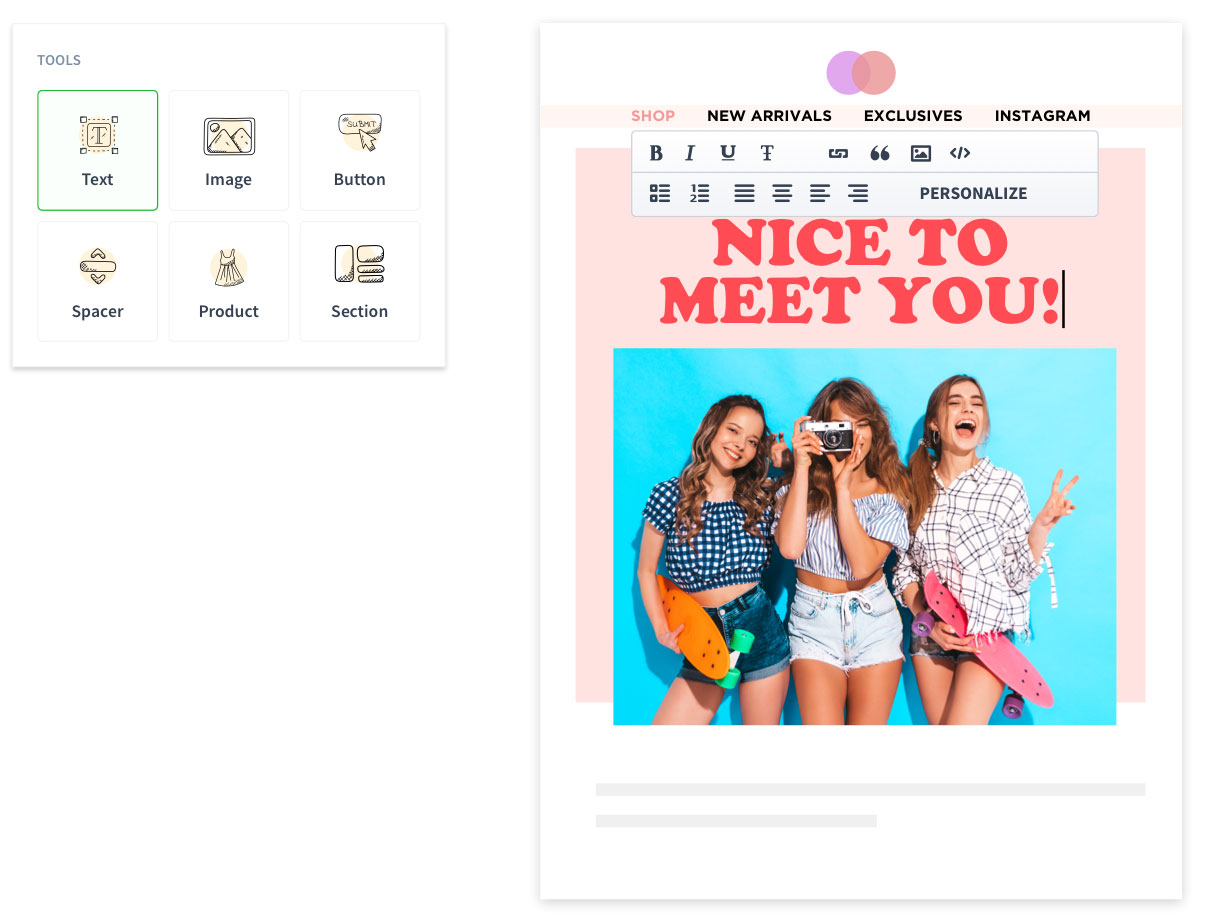
Task: Insert an image from the text toolbar
Action: [921, 153]
